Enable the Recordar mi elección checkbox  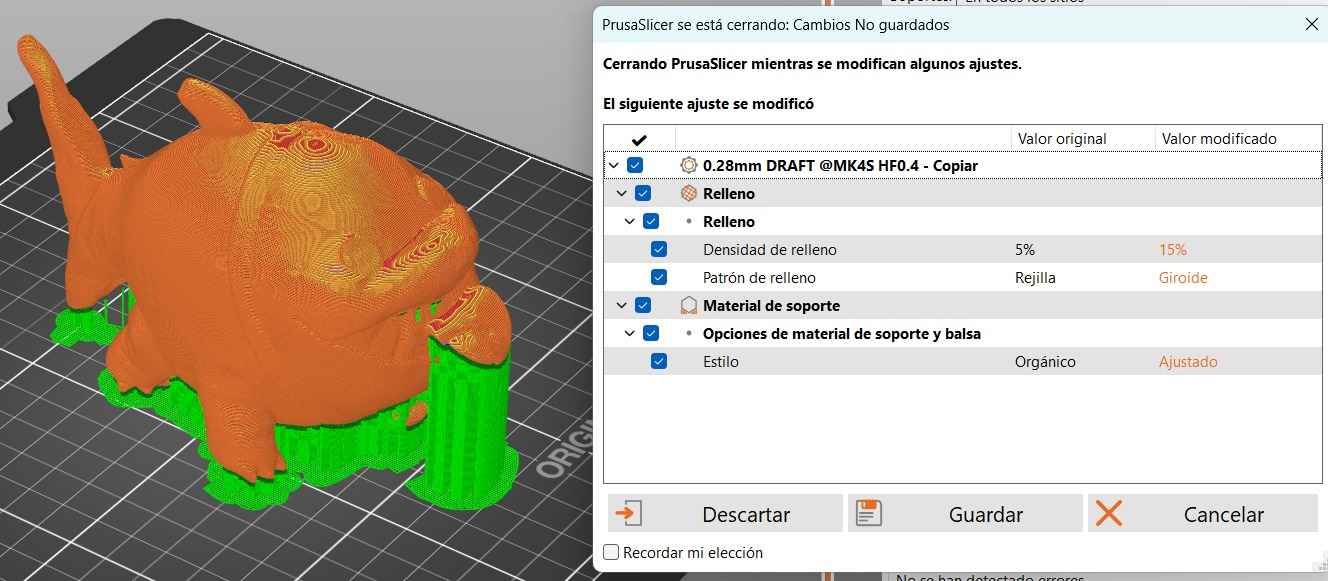pyautogui.click(x=610, y=552)
